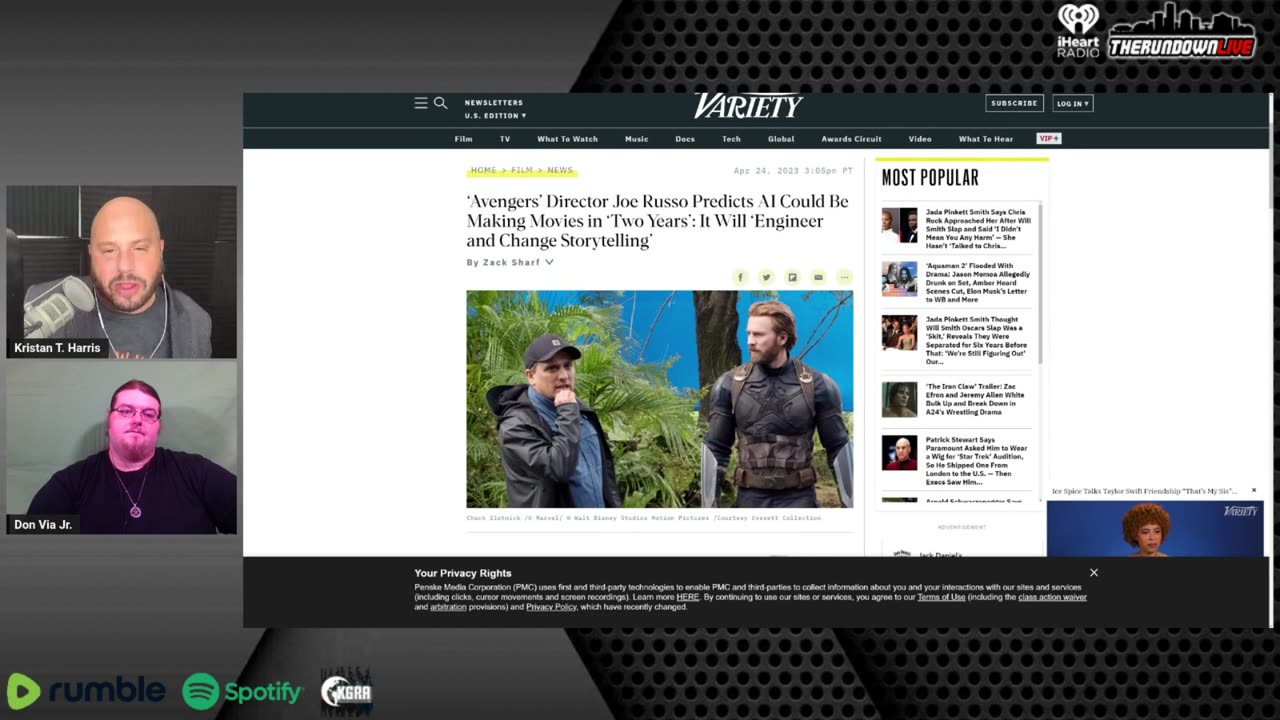Open the Variety hamburger menu
This screenshot has height=720, width=1280.
421,103
